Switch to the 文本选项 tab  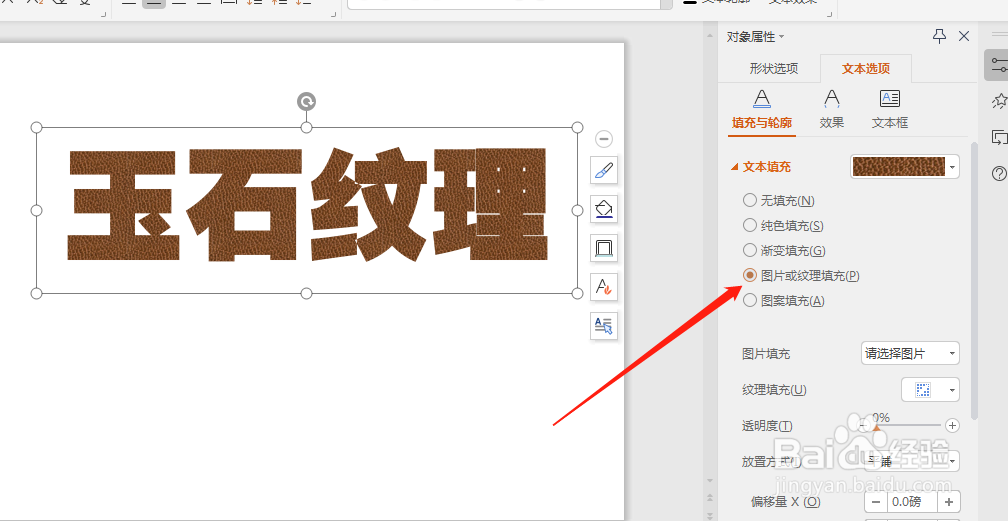coord(866,69)
